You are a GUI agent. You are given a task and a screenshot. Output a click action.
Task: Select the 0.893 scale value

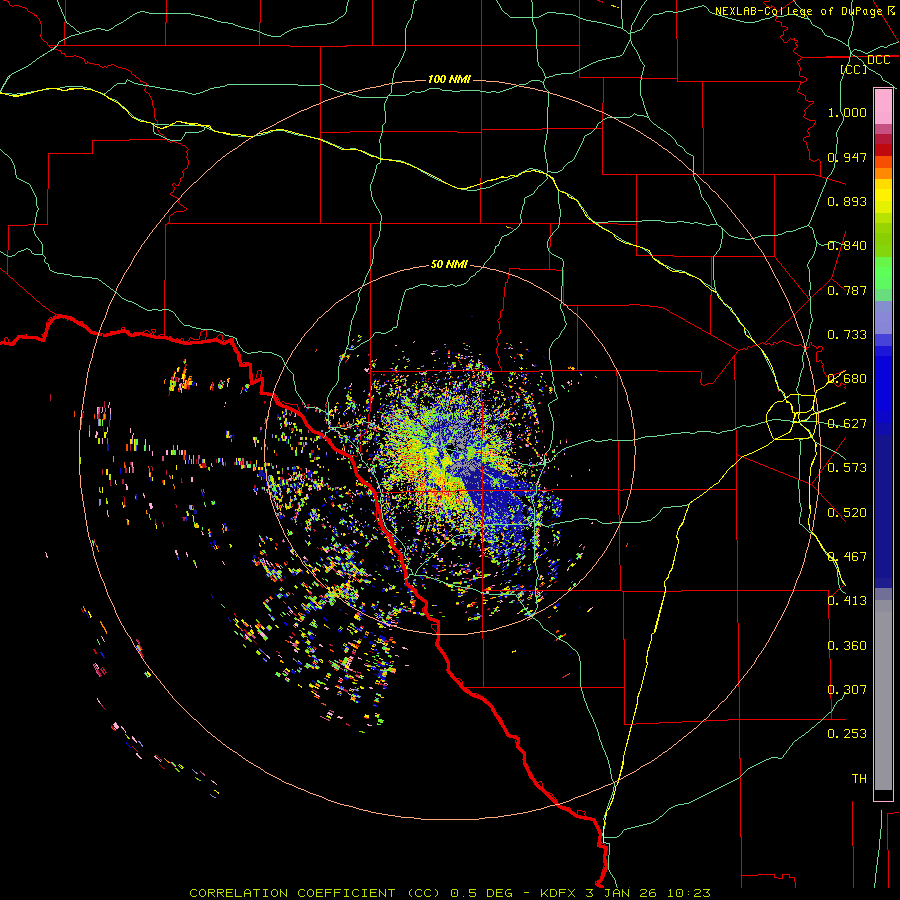coord(847,201)
